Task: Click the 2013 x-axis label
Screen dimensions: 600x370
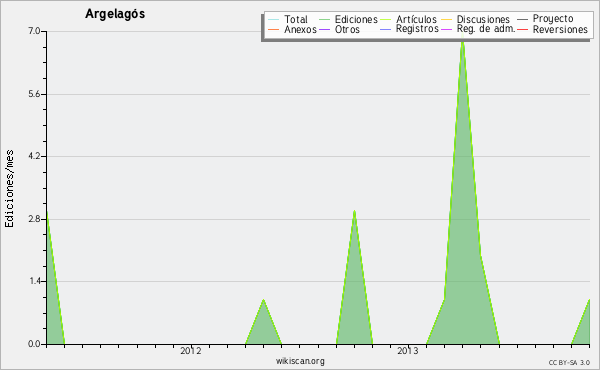Action: [408, 350]
